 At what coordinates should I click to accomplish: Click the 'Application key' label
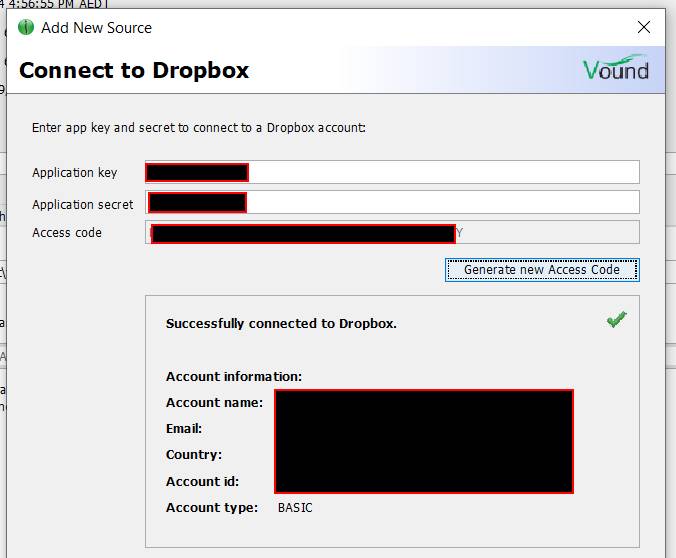pos(75,172)
